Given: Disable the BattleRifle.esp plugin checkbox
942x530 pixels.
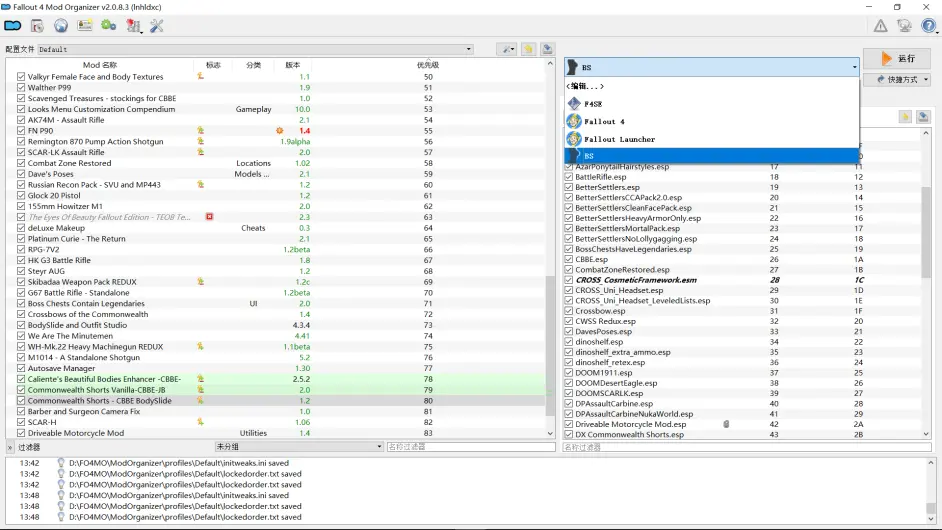Looking at the screenshot, I should (x=568, y=177).
